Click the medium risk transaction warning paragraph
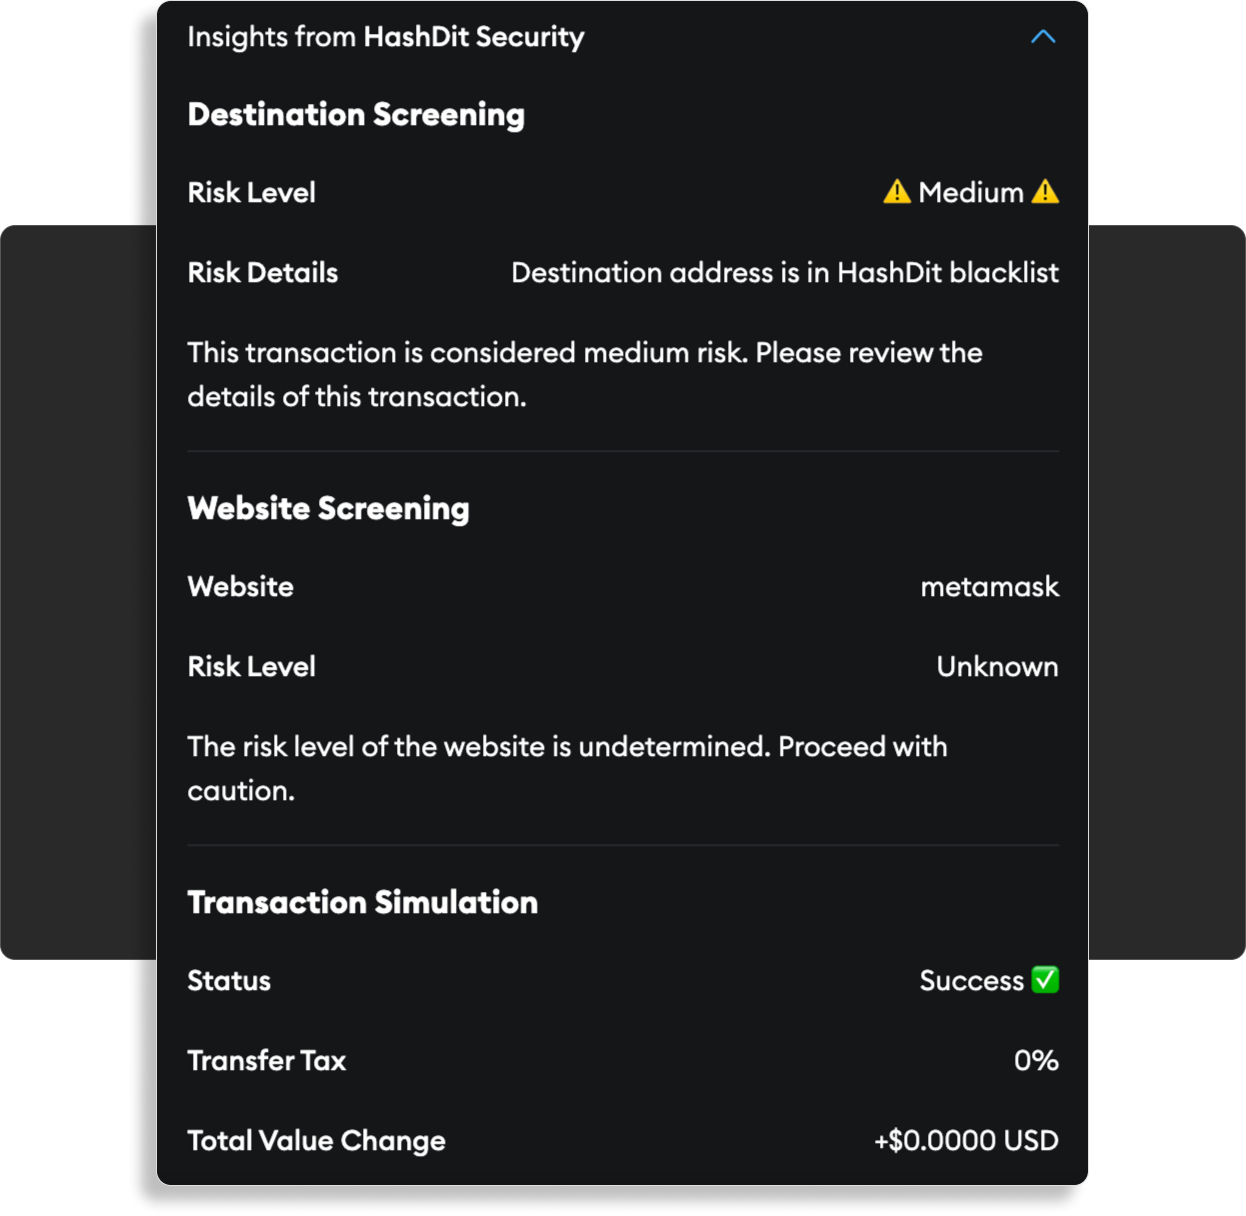This screenshot has width=1246, height=1216. 584,374
